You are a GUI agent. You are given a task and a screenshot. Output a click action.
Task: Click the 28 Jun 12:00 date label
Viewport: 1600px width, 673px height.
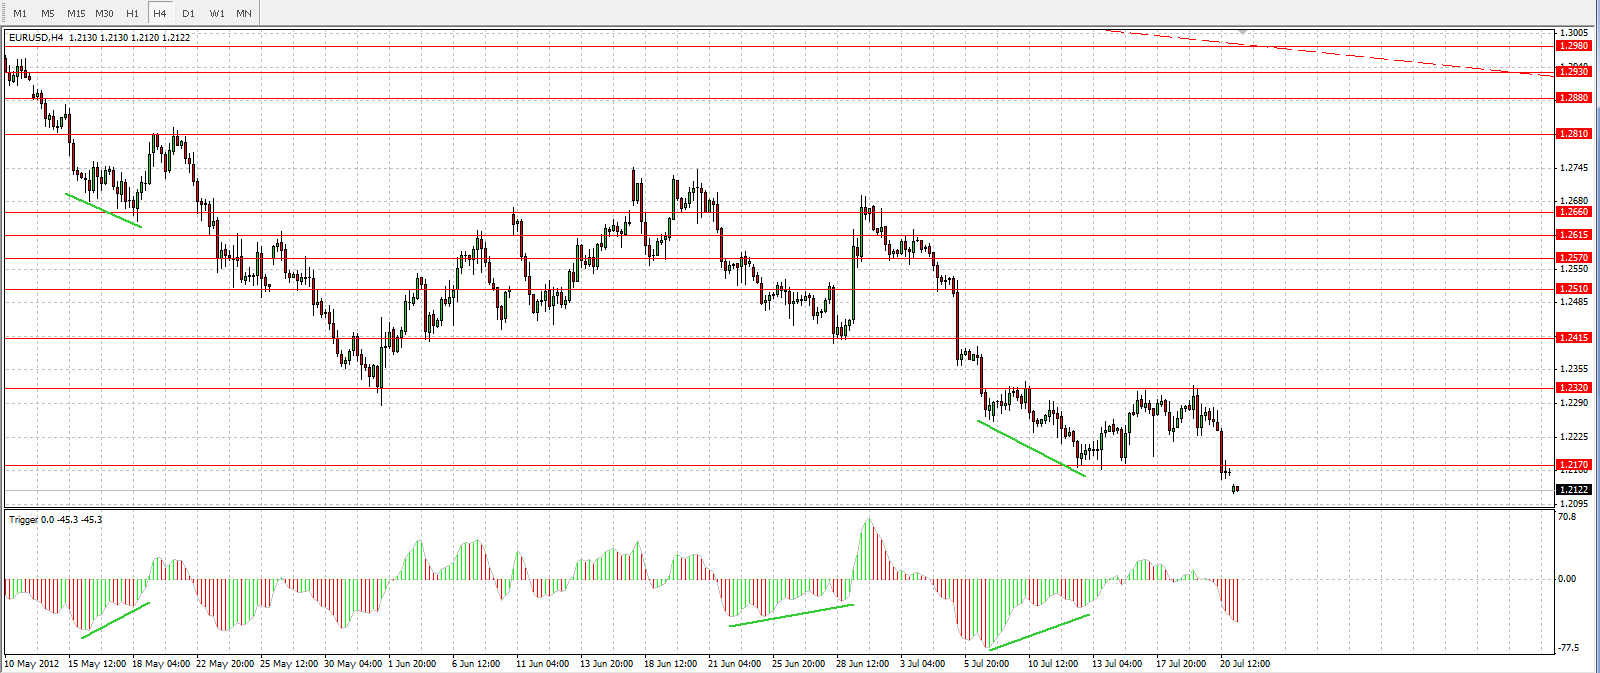tap(862, 664)
